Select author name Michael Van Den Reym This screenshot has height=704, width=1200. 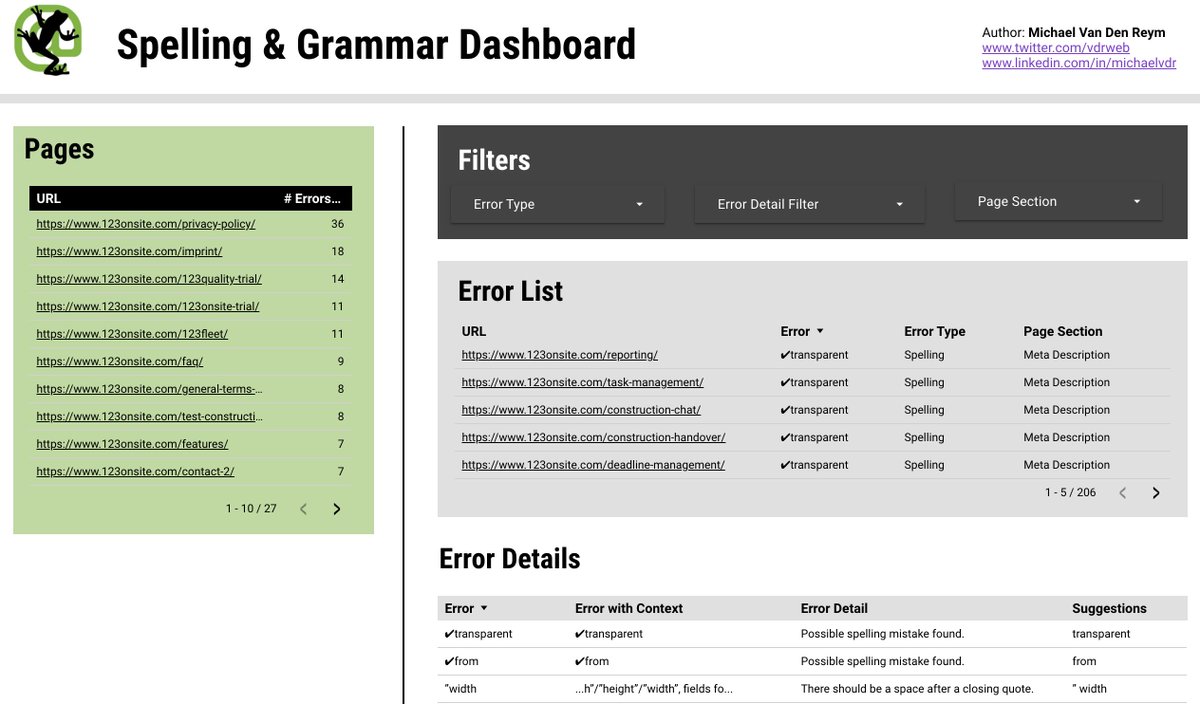coord(1096,33)
